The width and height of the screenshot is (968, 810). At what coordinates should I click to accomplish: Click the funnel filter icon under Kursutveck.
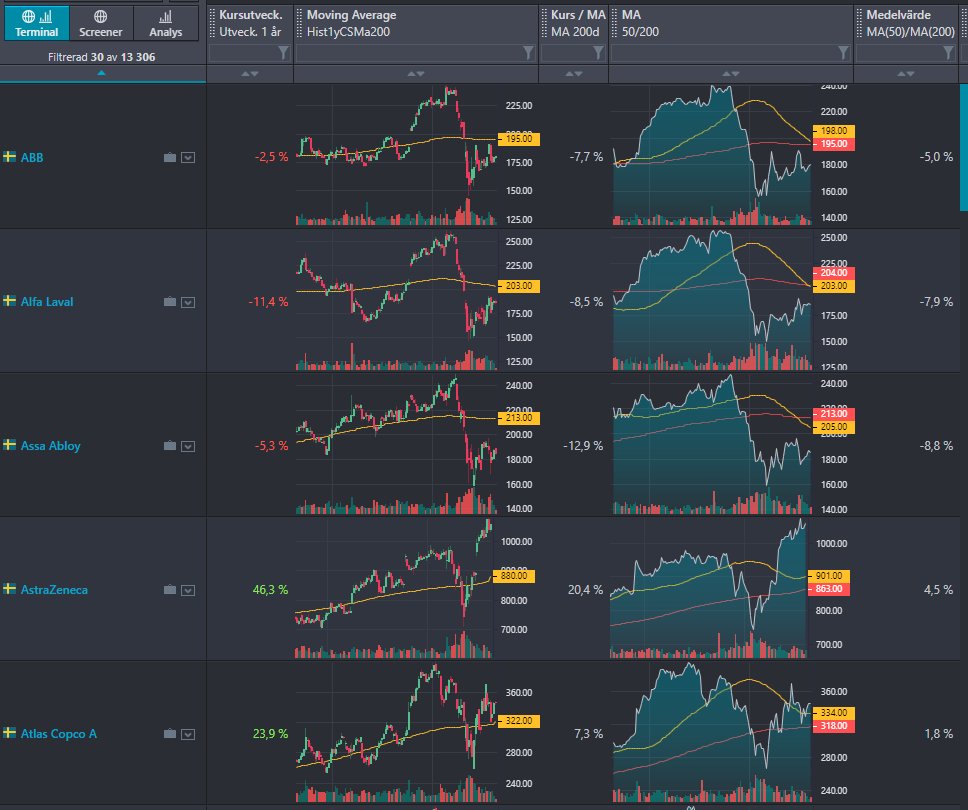(283, 53)
